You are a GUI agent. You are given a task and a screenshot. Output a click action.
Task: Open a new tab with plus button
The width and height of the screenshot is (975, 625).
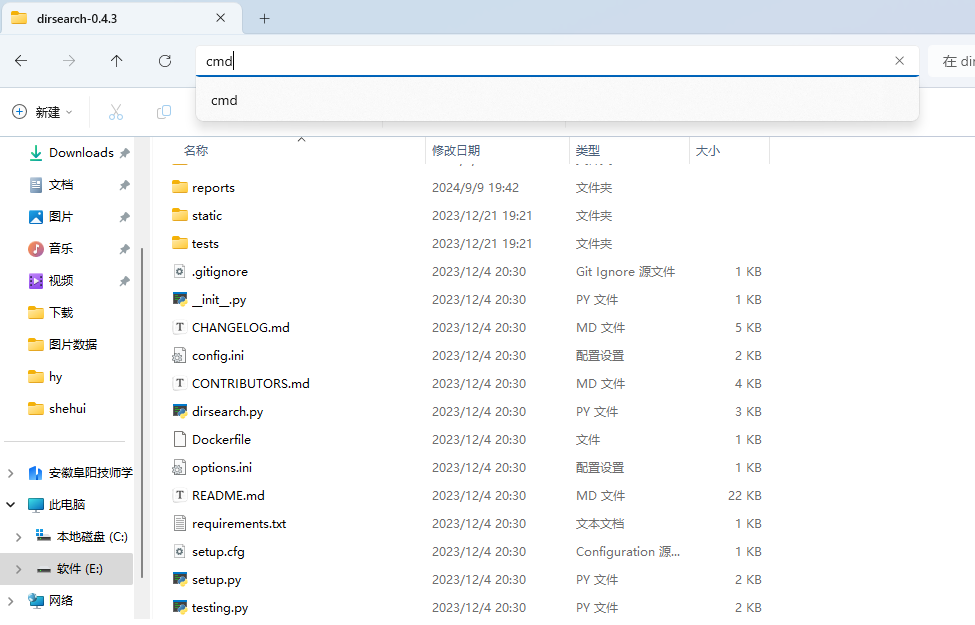(x=265, y=18)
